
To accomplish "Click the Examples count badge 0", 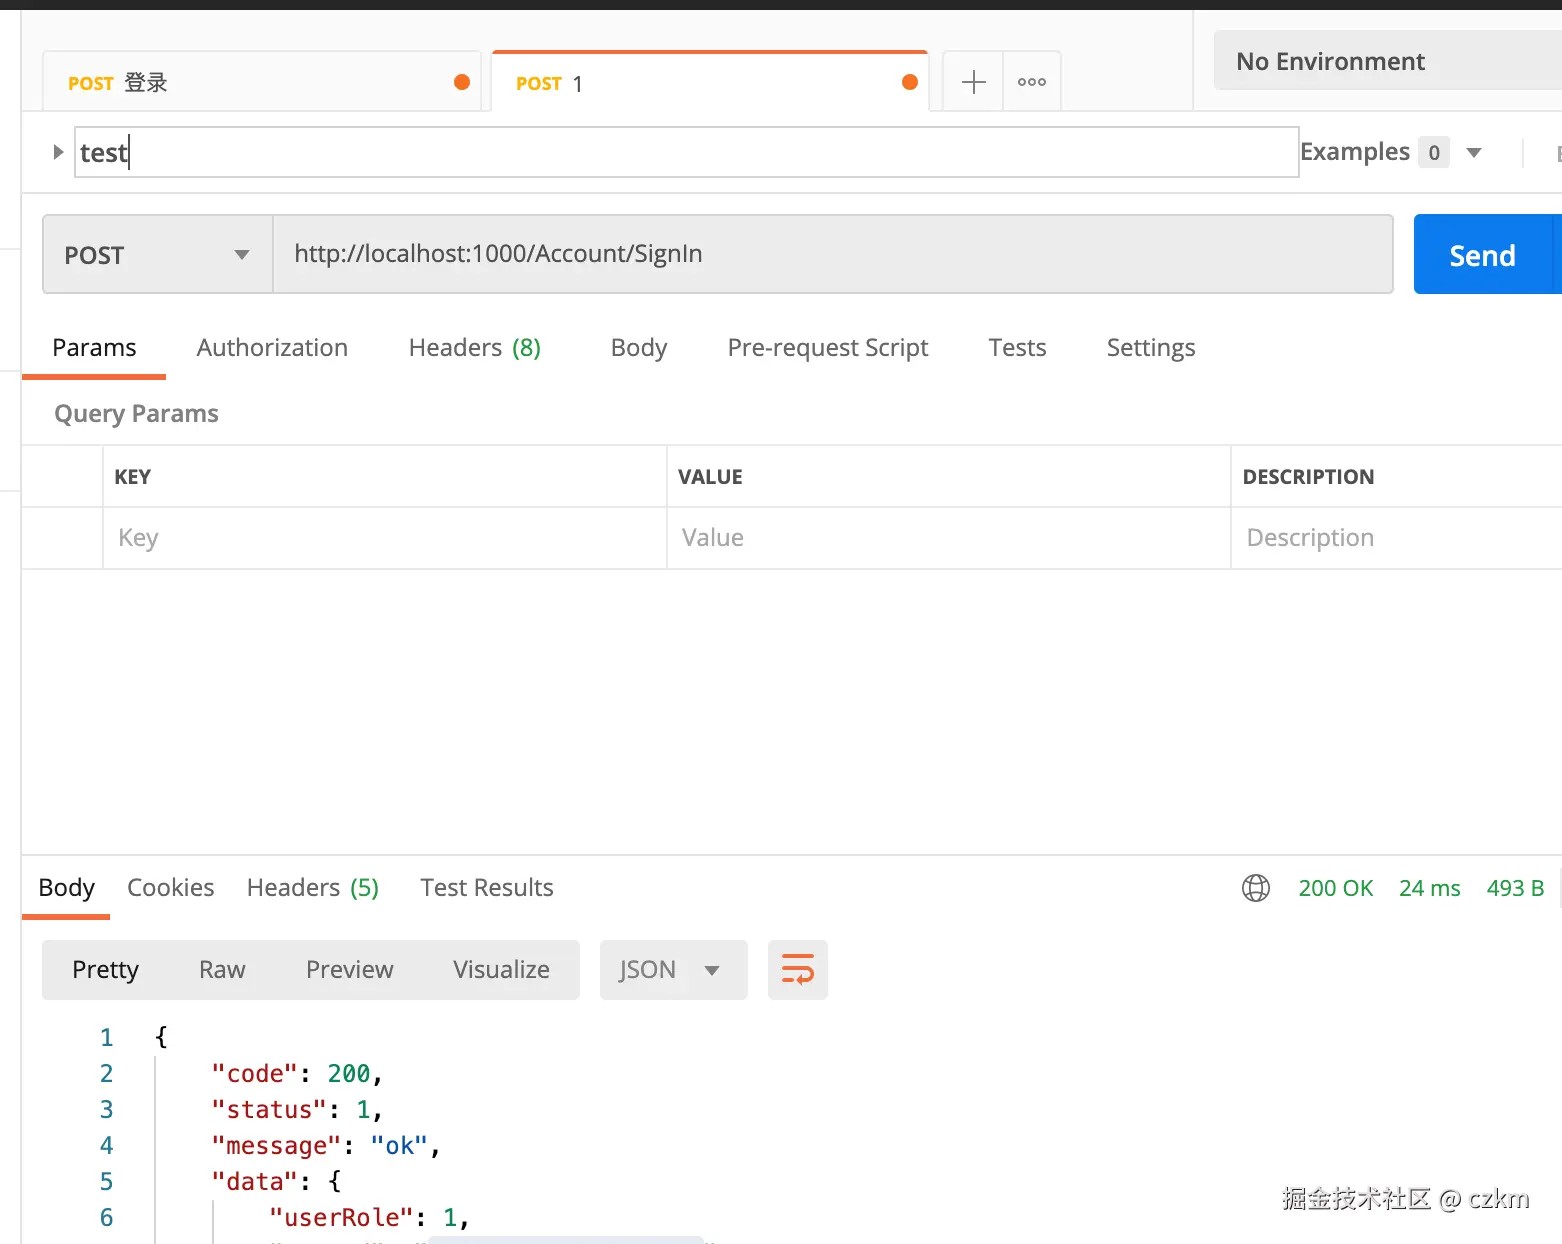I will tap(1434, 153).
